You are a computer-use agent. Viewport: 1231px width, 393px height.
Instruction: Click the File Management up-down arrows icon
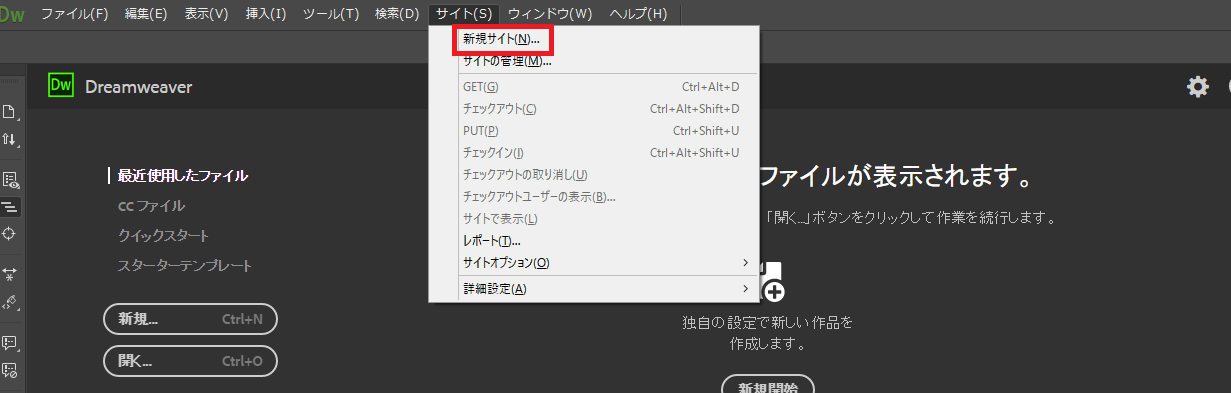coord(9,139)
